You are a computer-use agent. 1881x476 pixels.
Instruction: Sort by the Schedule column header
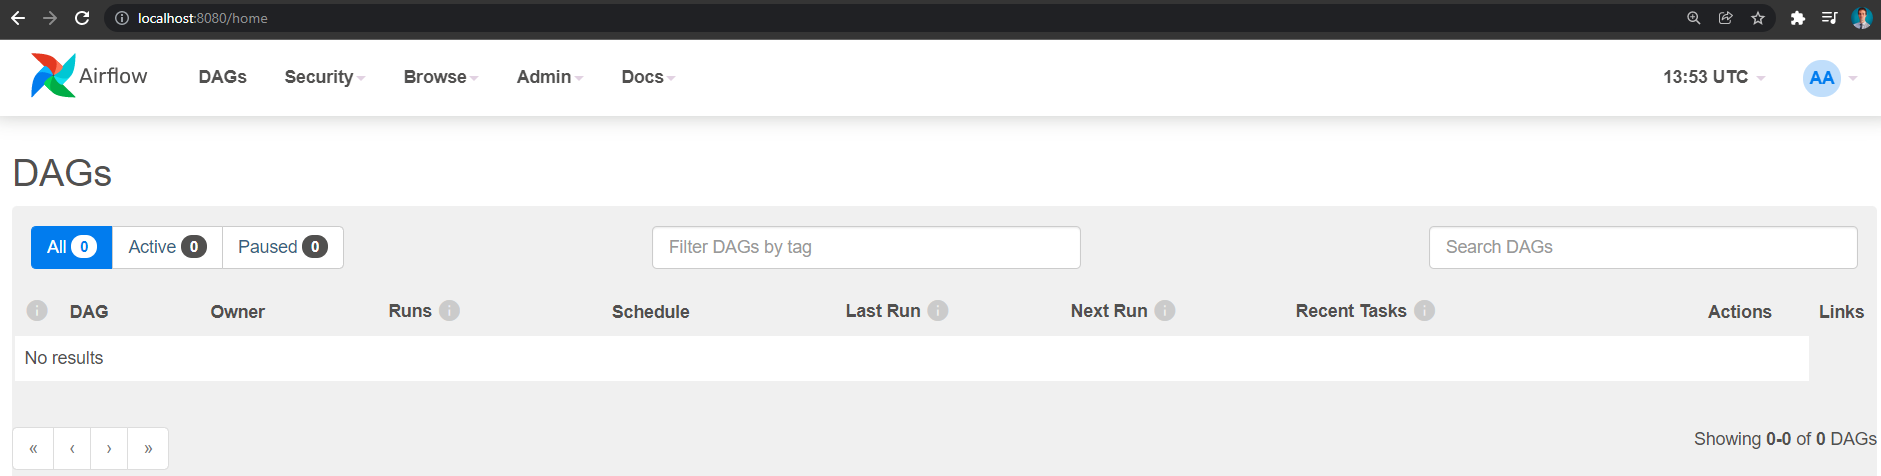pos(650,312)
